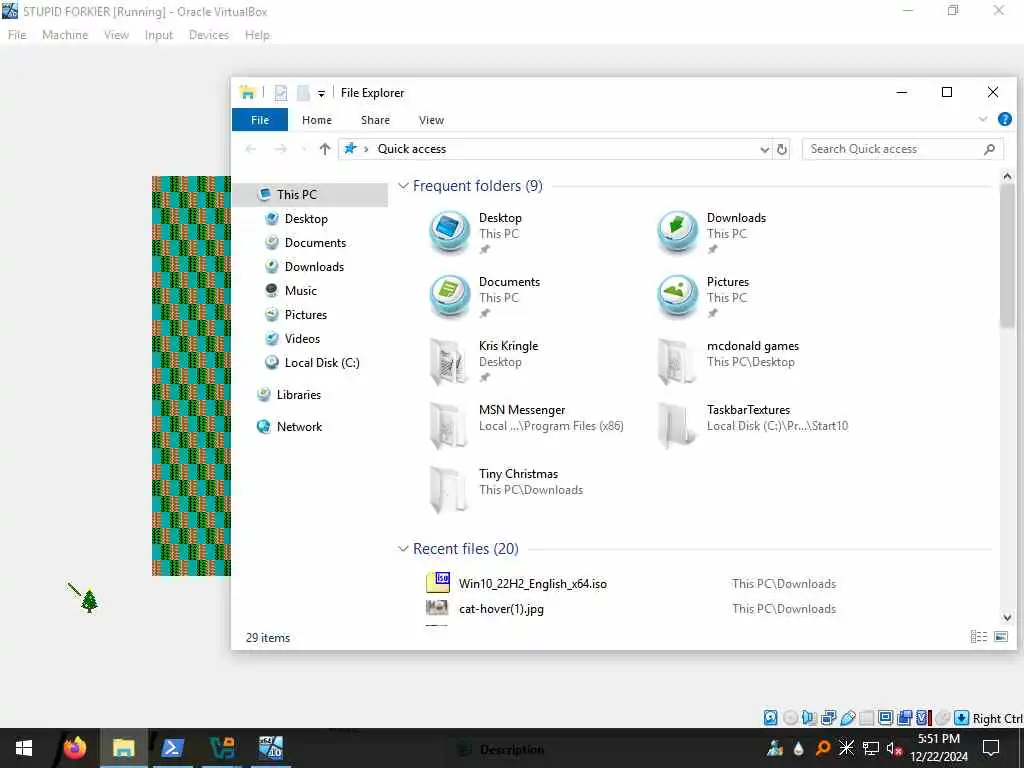Open the MSN Messenger folder
This screenshot has height=768, width=1024.
(526, 424)
